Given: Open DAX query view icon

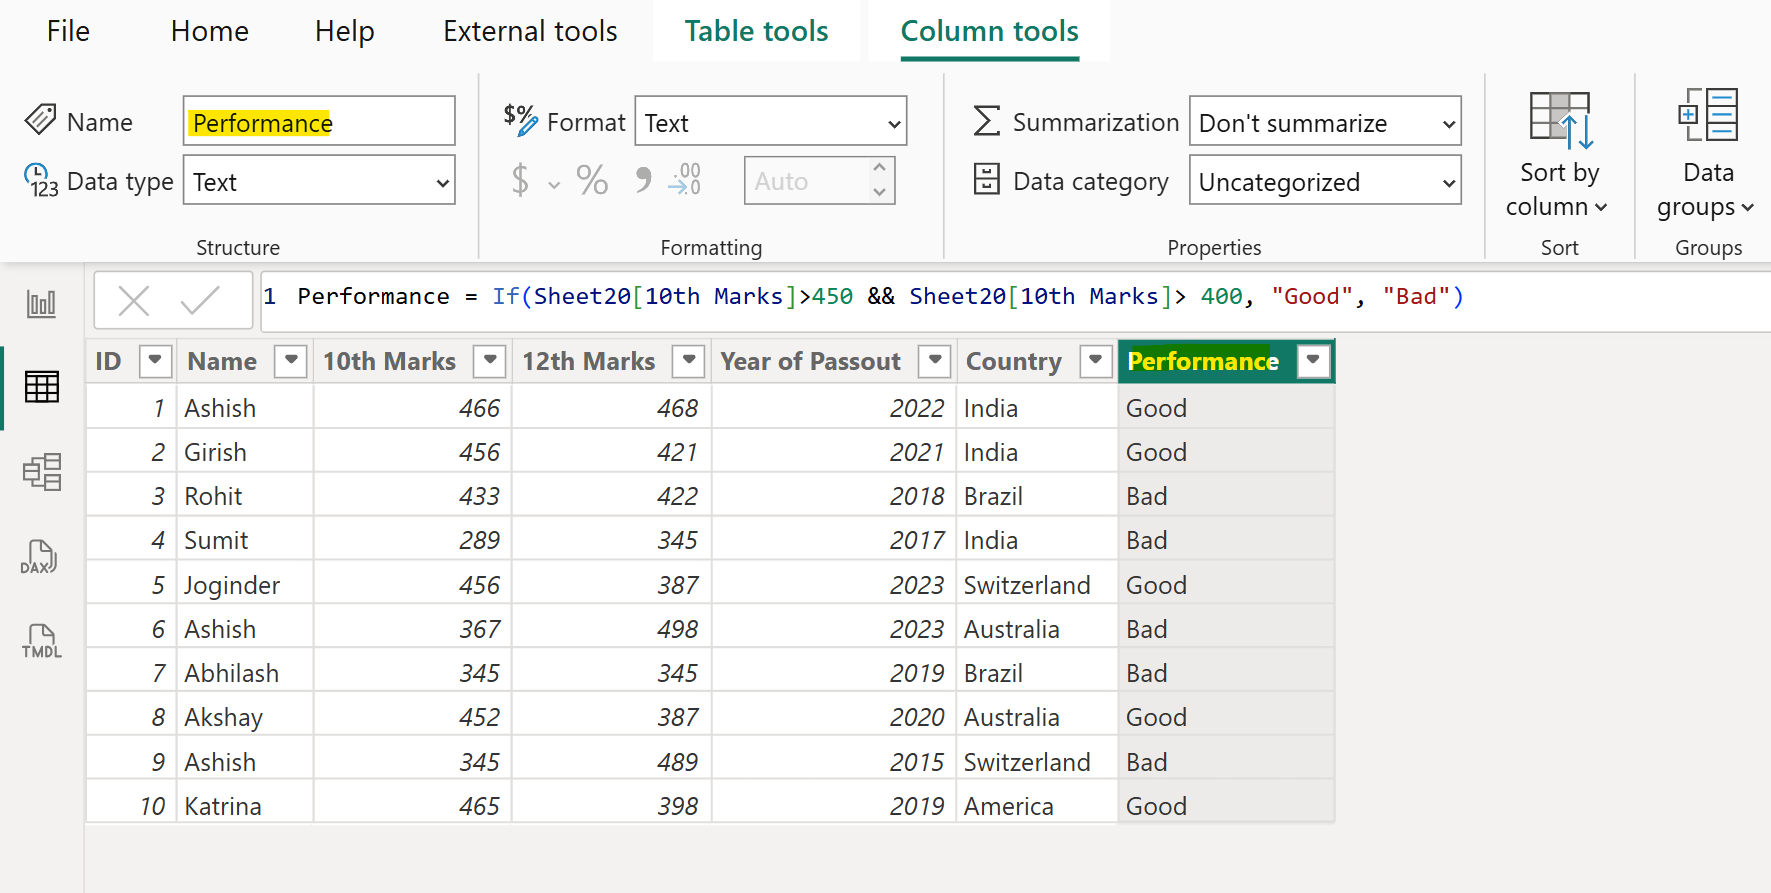Looking at the screenshot, I should 41,556.
